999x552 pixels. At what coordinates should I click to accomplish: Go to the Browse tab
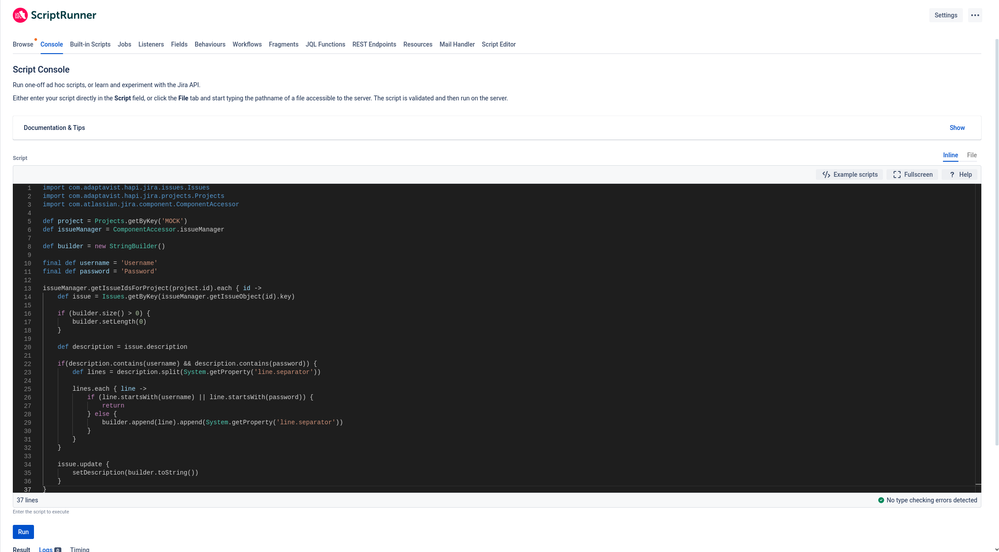(23, 45)
